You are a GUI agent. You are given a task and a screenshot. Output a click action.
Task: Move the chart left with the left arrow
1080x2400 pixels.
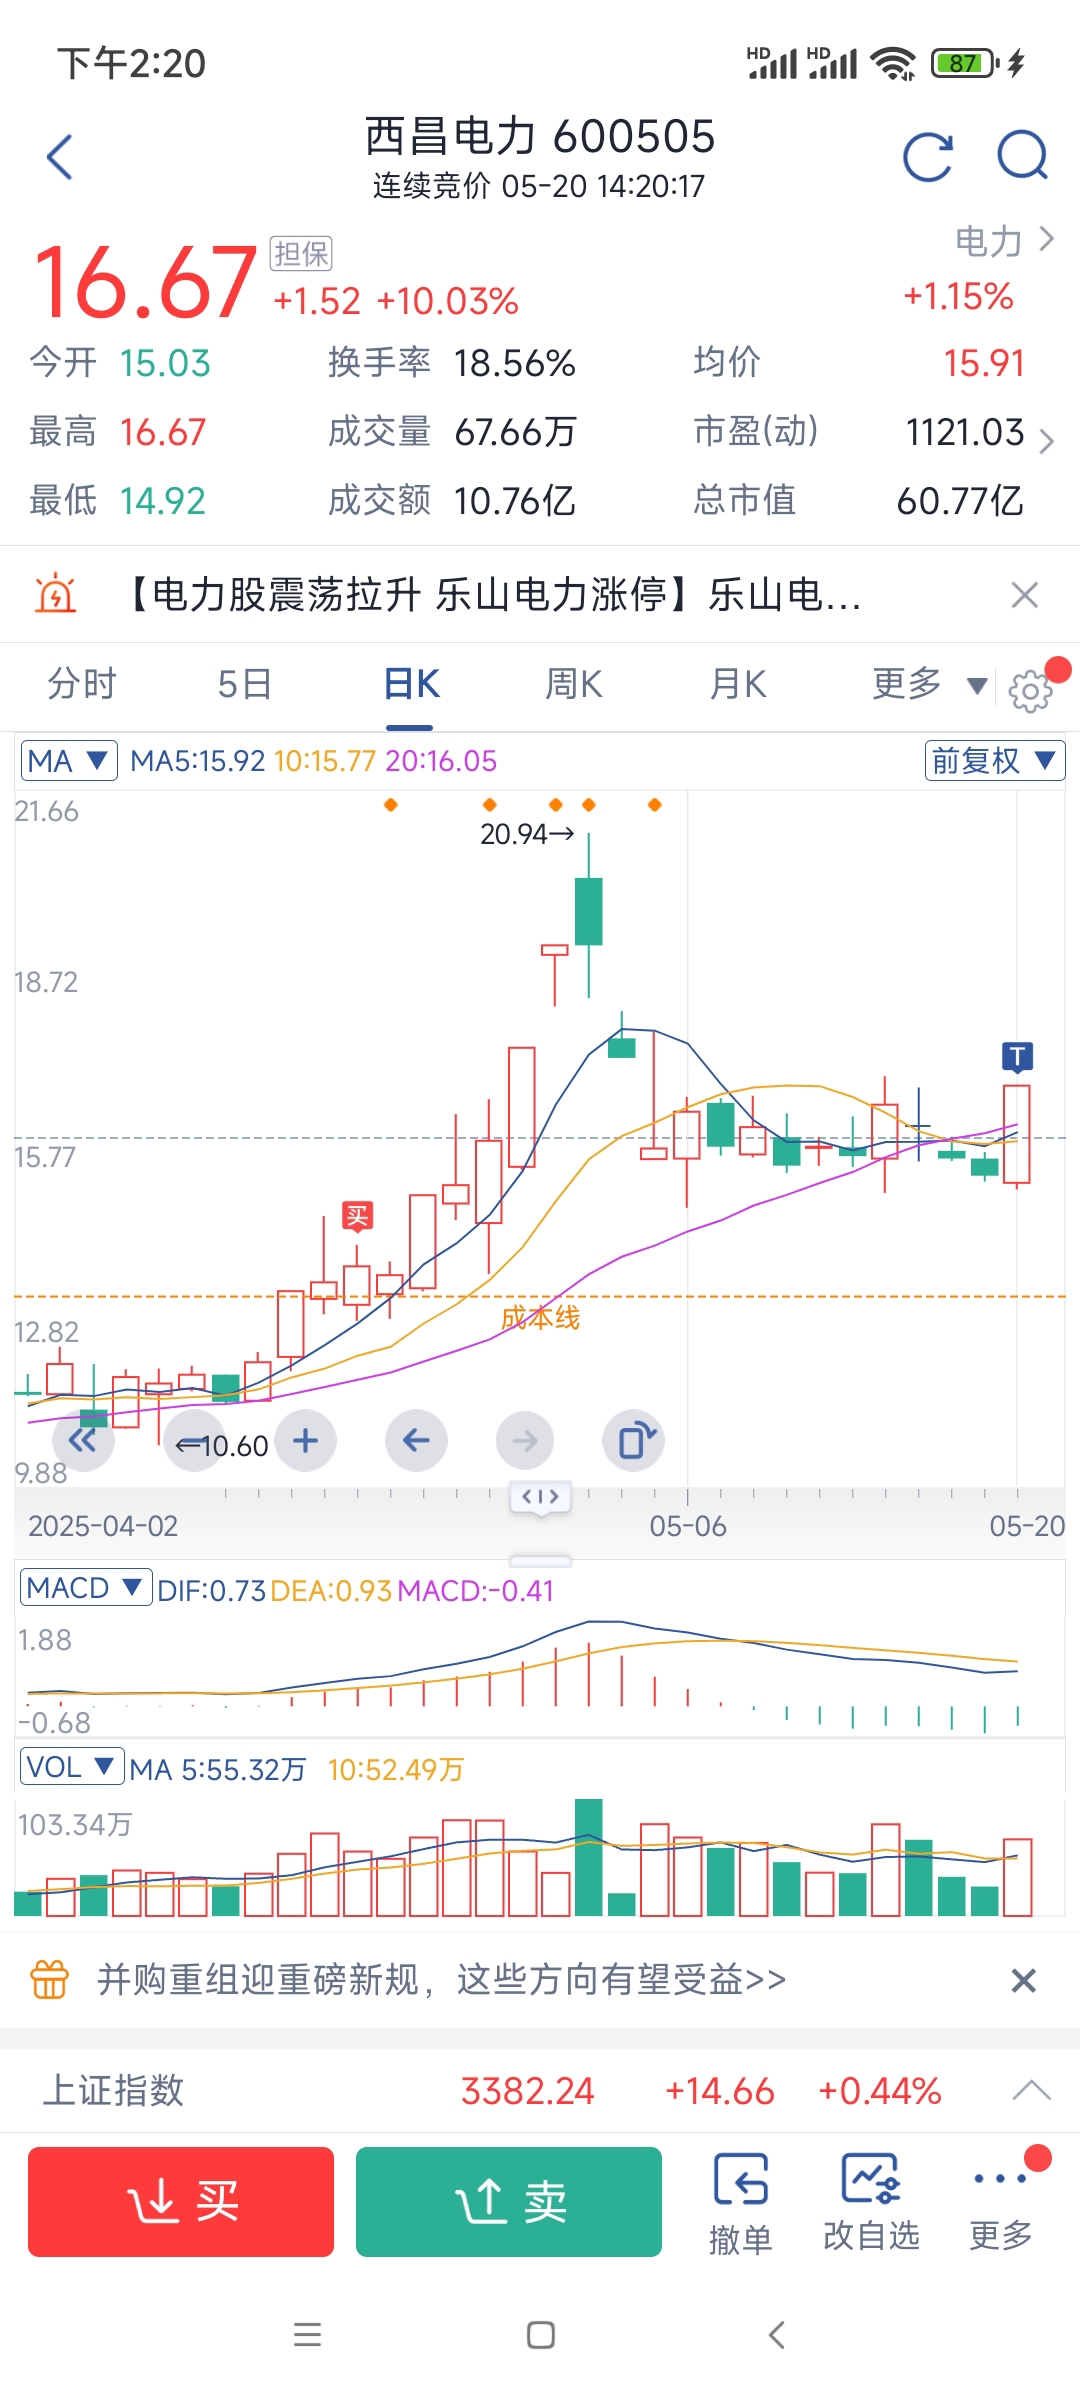(416, 1441)
